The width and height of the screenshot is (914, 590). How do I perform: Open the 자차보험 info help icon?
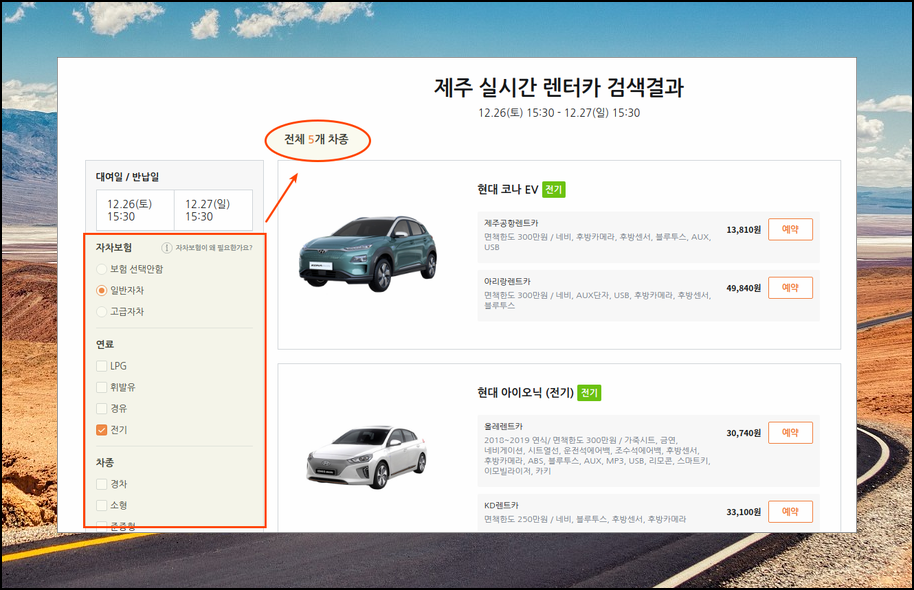click(x=167, y=248)
